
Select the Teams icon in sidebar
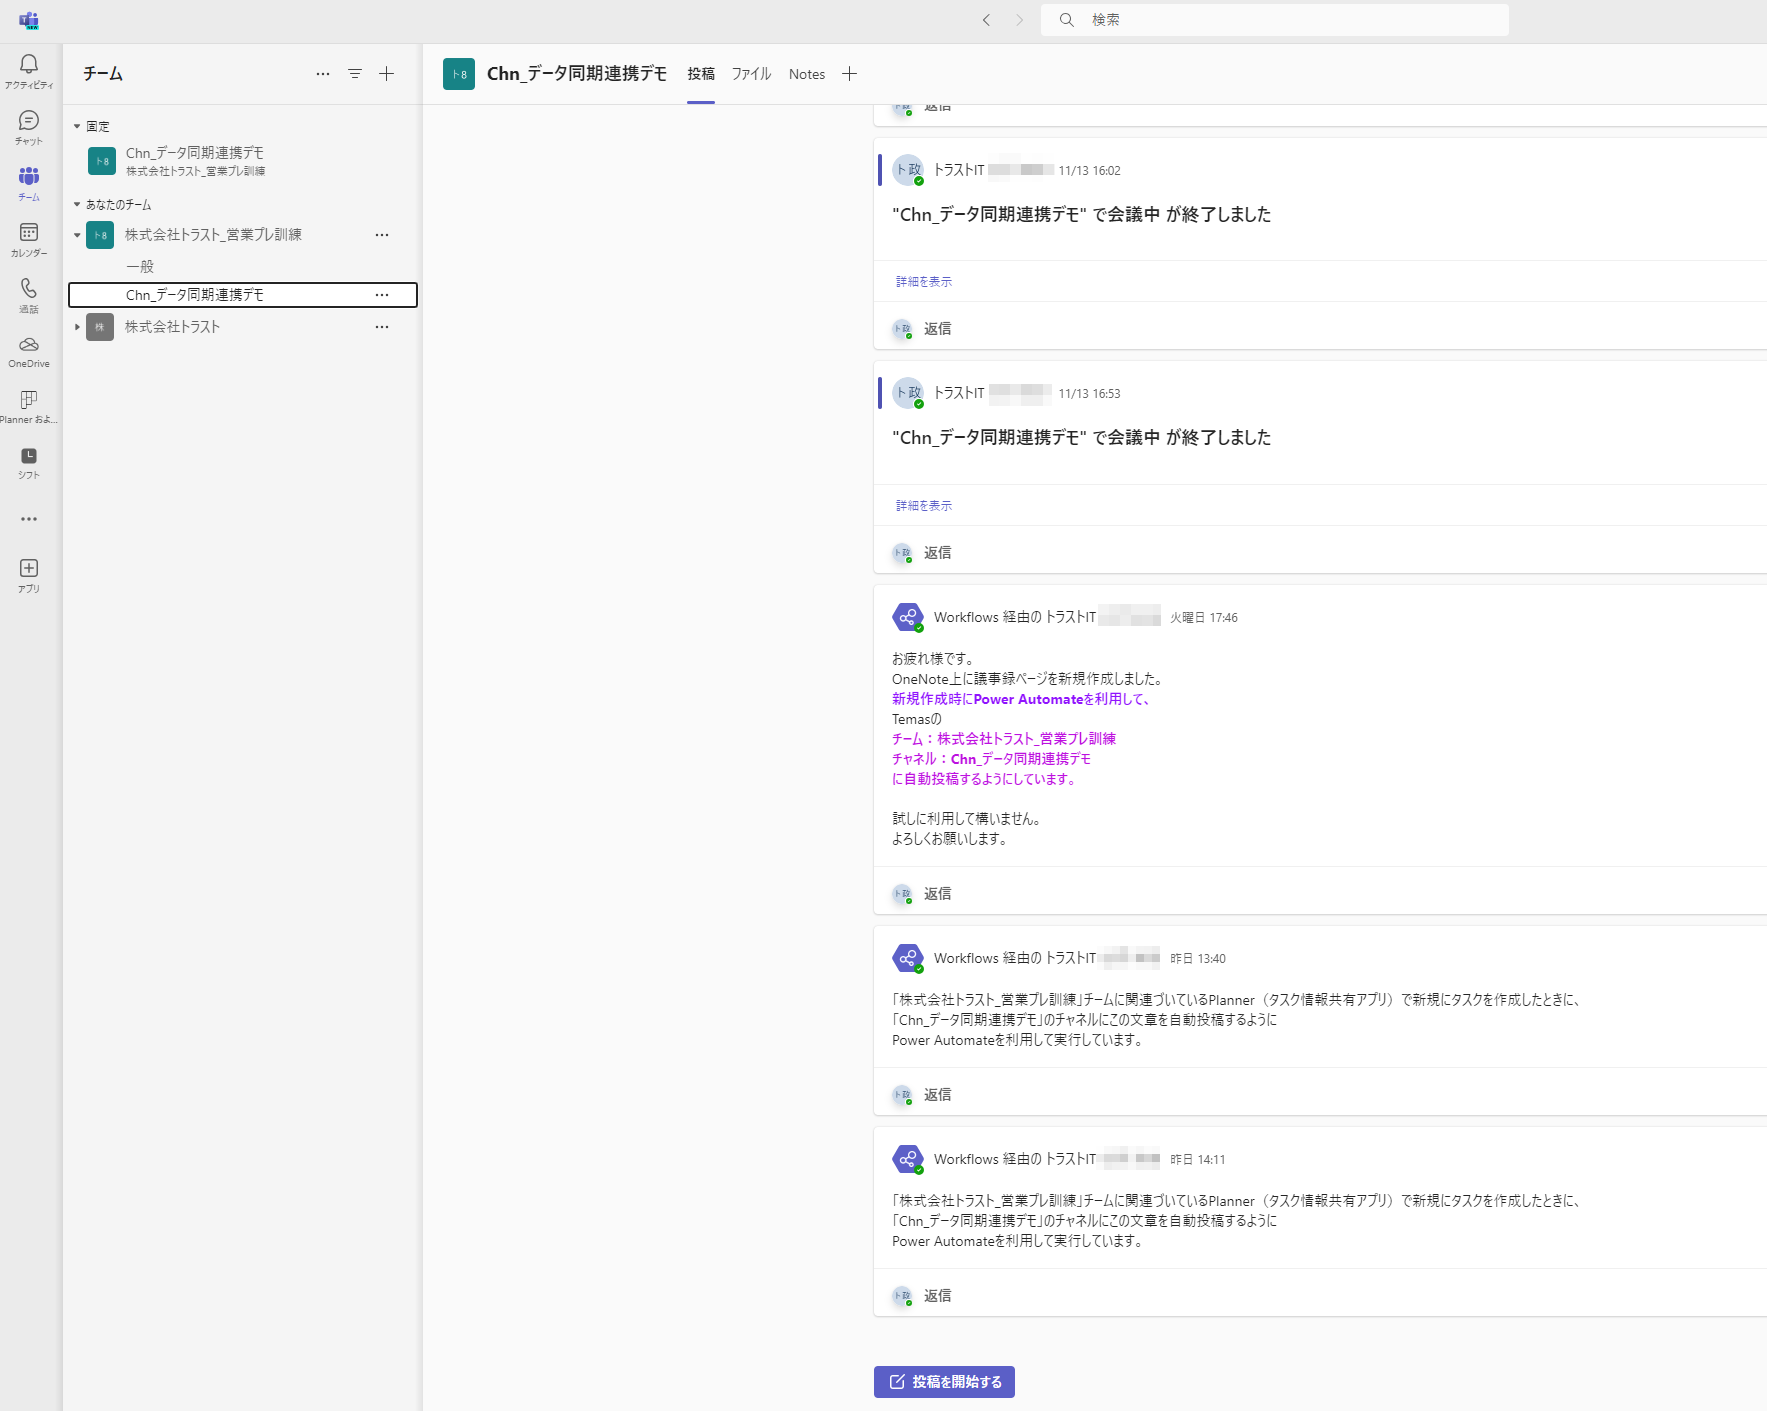[x=29, y=183]
